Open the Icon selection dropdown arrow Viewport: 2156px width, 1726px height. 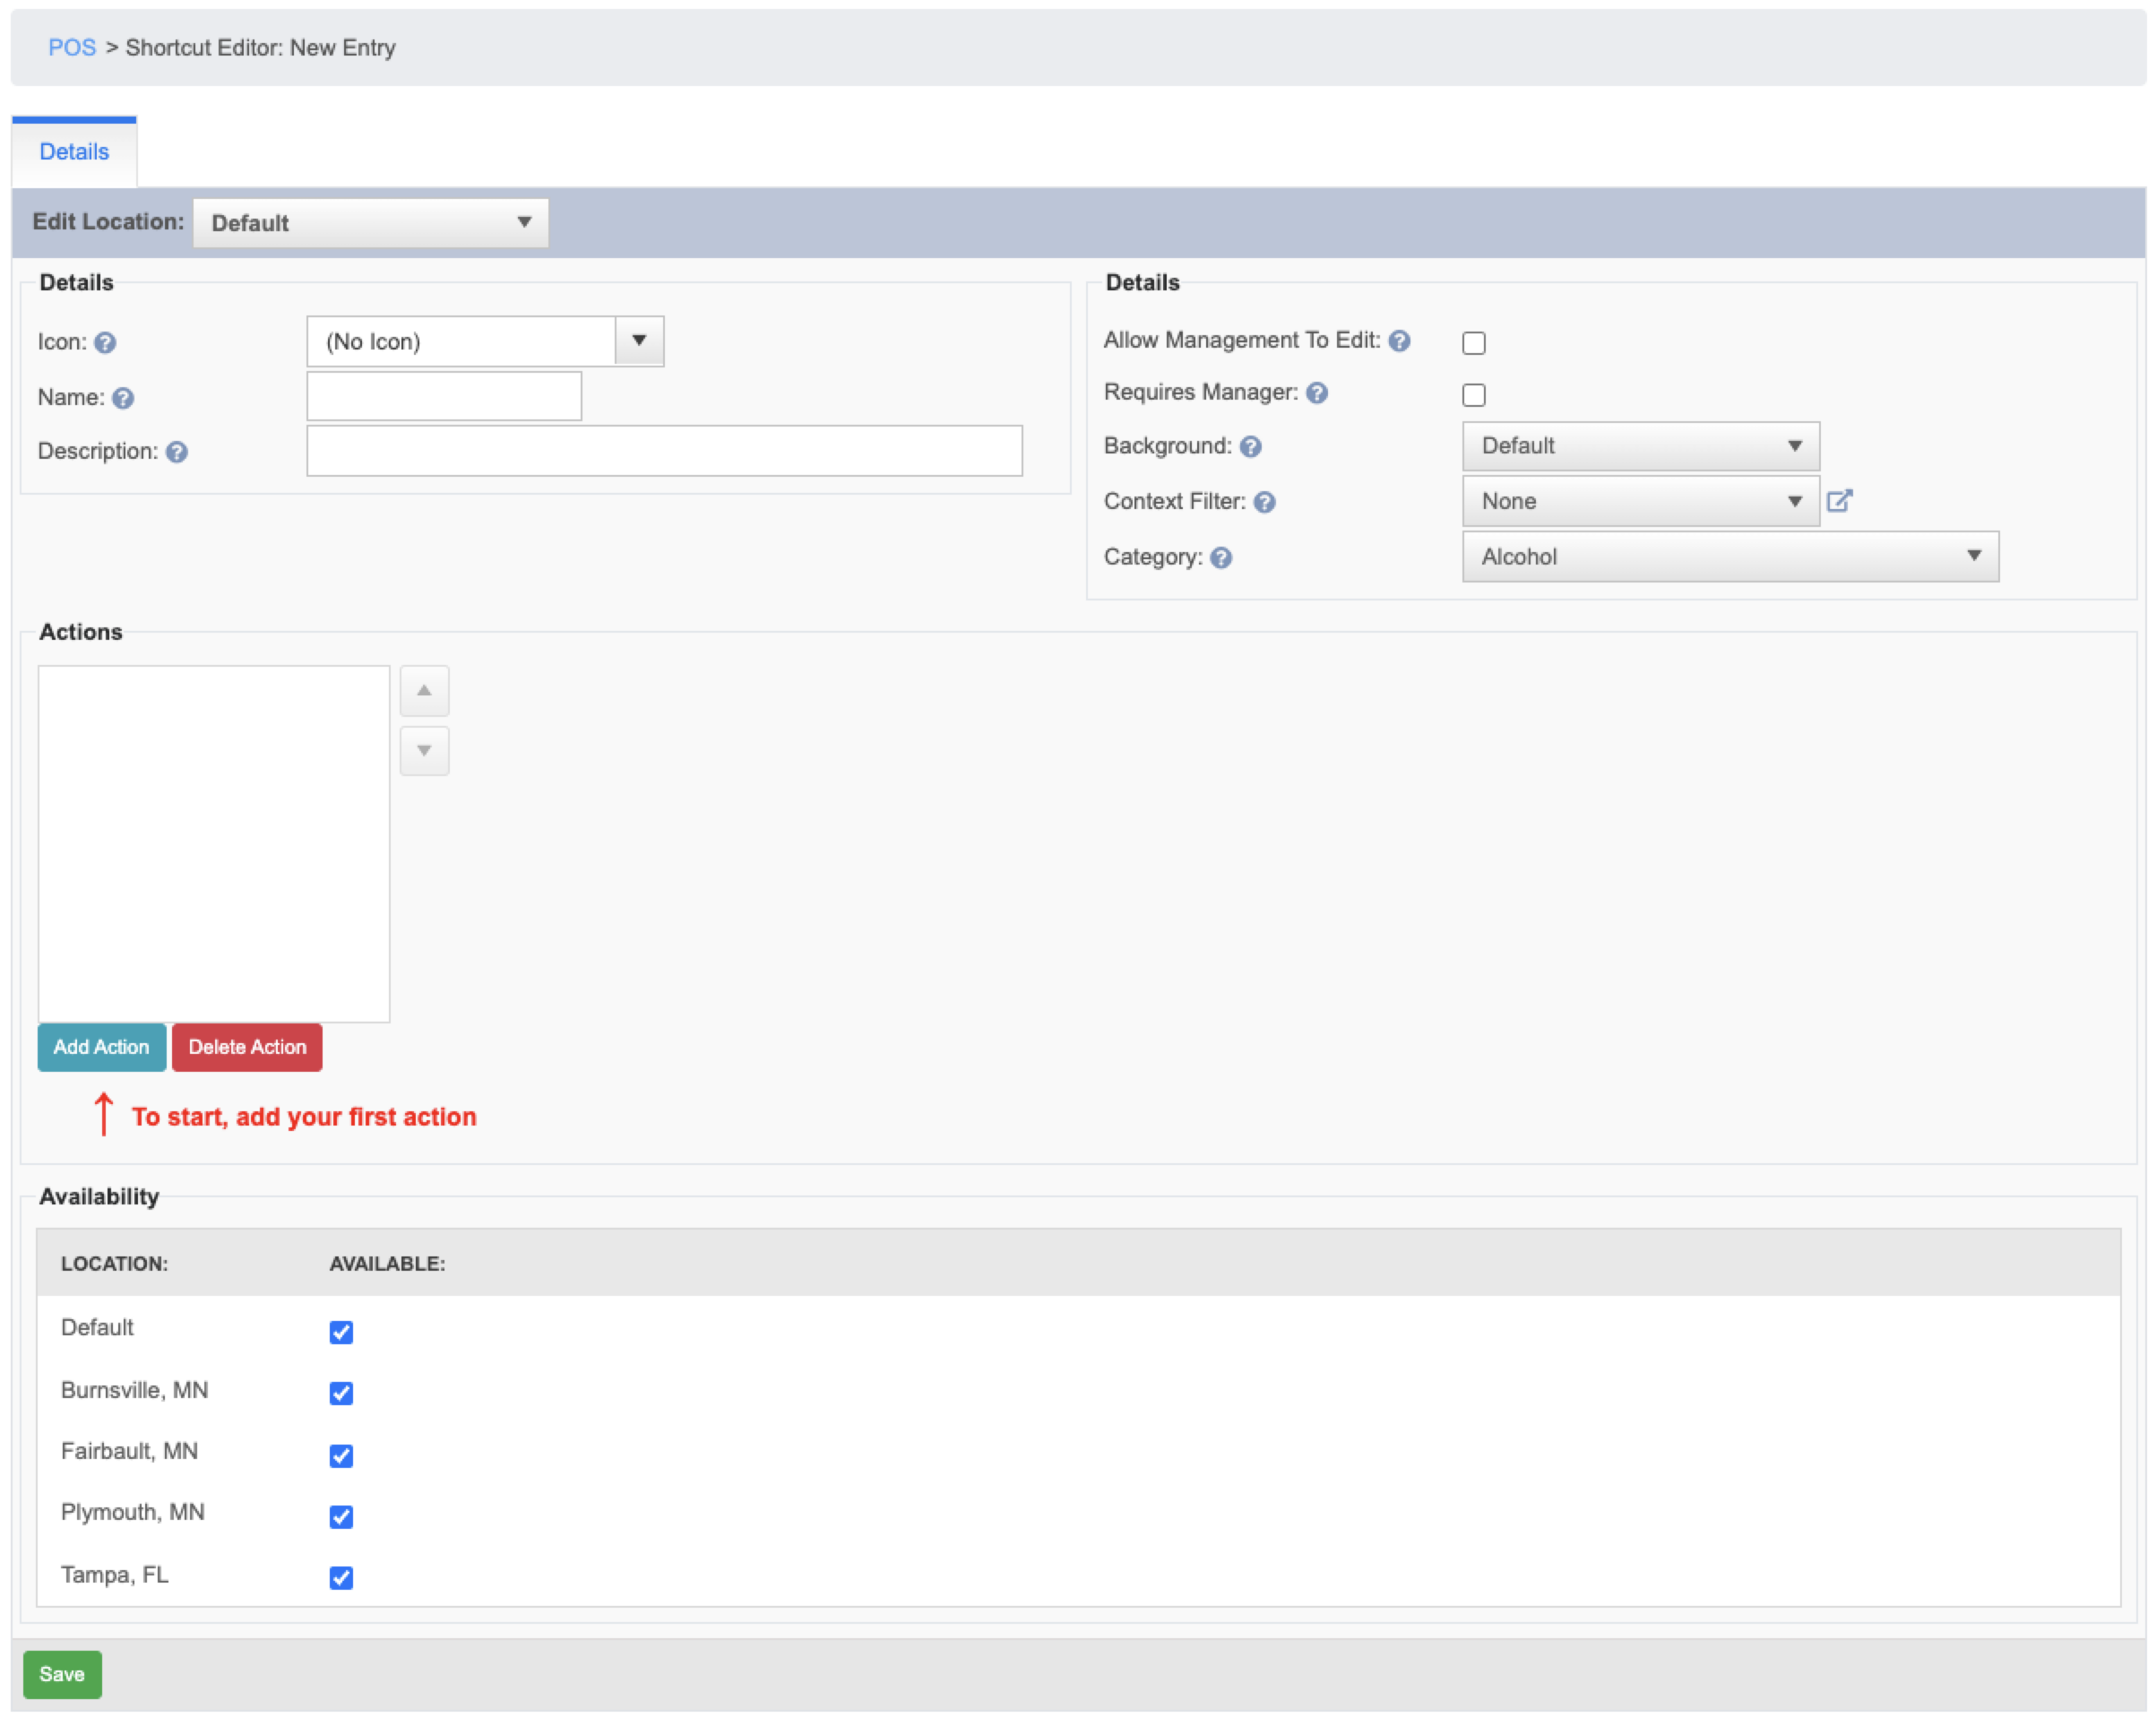(639, 341)
